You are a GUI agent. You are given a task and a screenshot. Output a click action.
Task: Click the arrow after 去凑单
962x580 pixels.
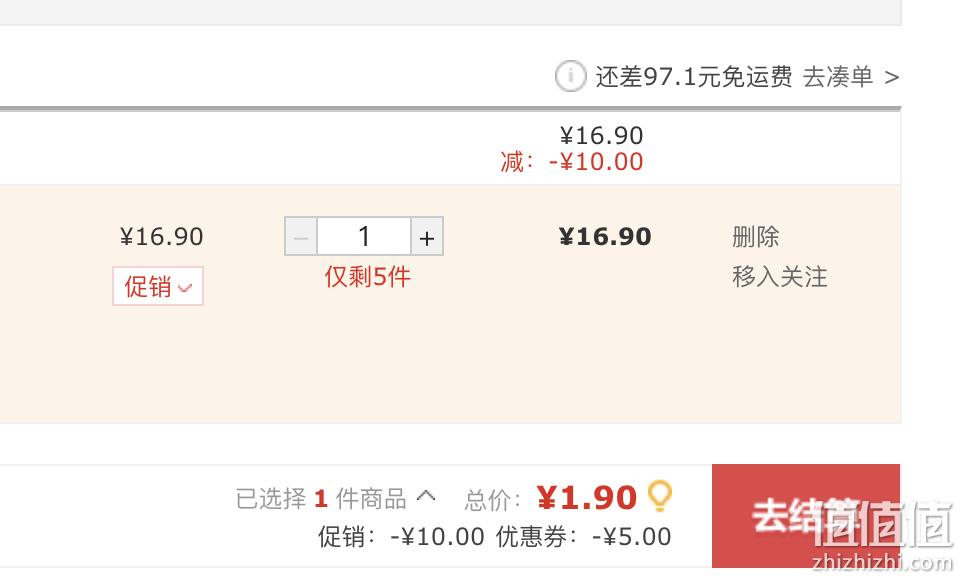click(892, 78)
